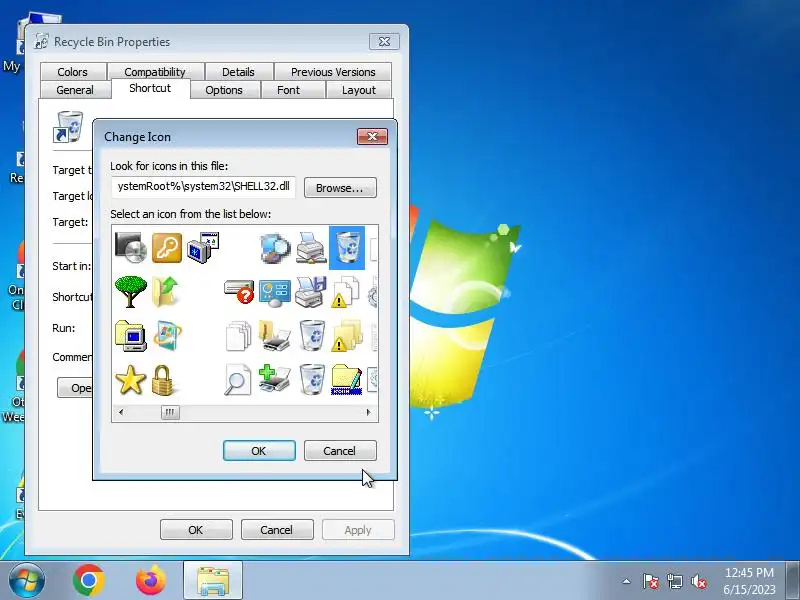Screen dimensions: 800x600
Task: Choose Recycle Bin beside green-plus printer
Action: point(312,379)
